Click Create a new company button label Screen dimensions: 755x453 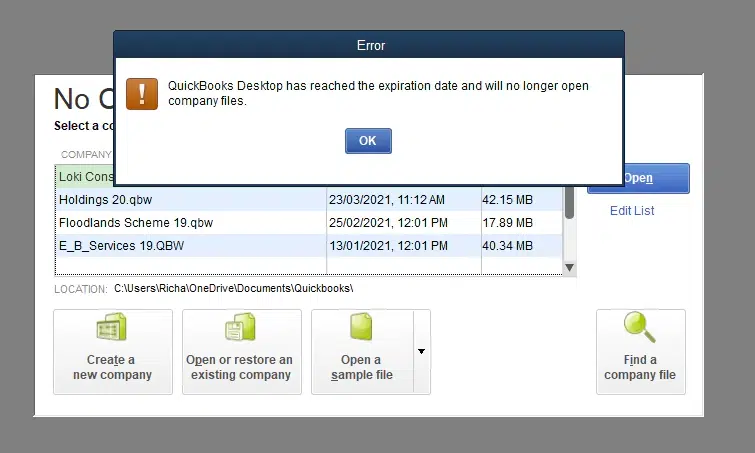pos(112,367)
